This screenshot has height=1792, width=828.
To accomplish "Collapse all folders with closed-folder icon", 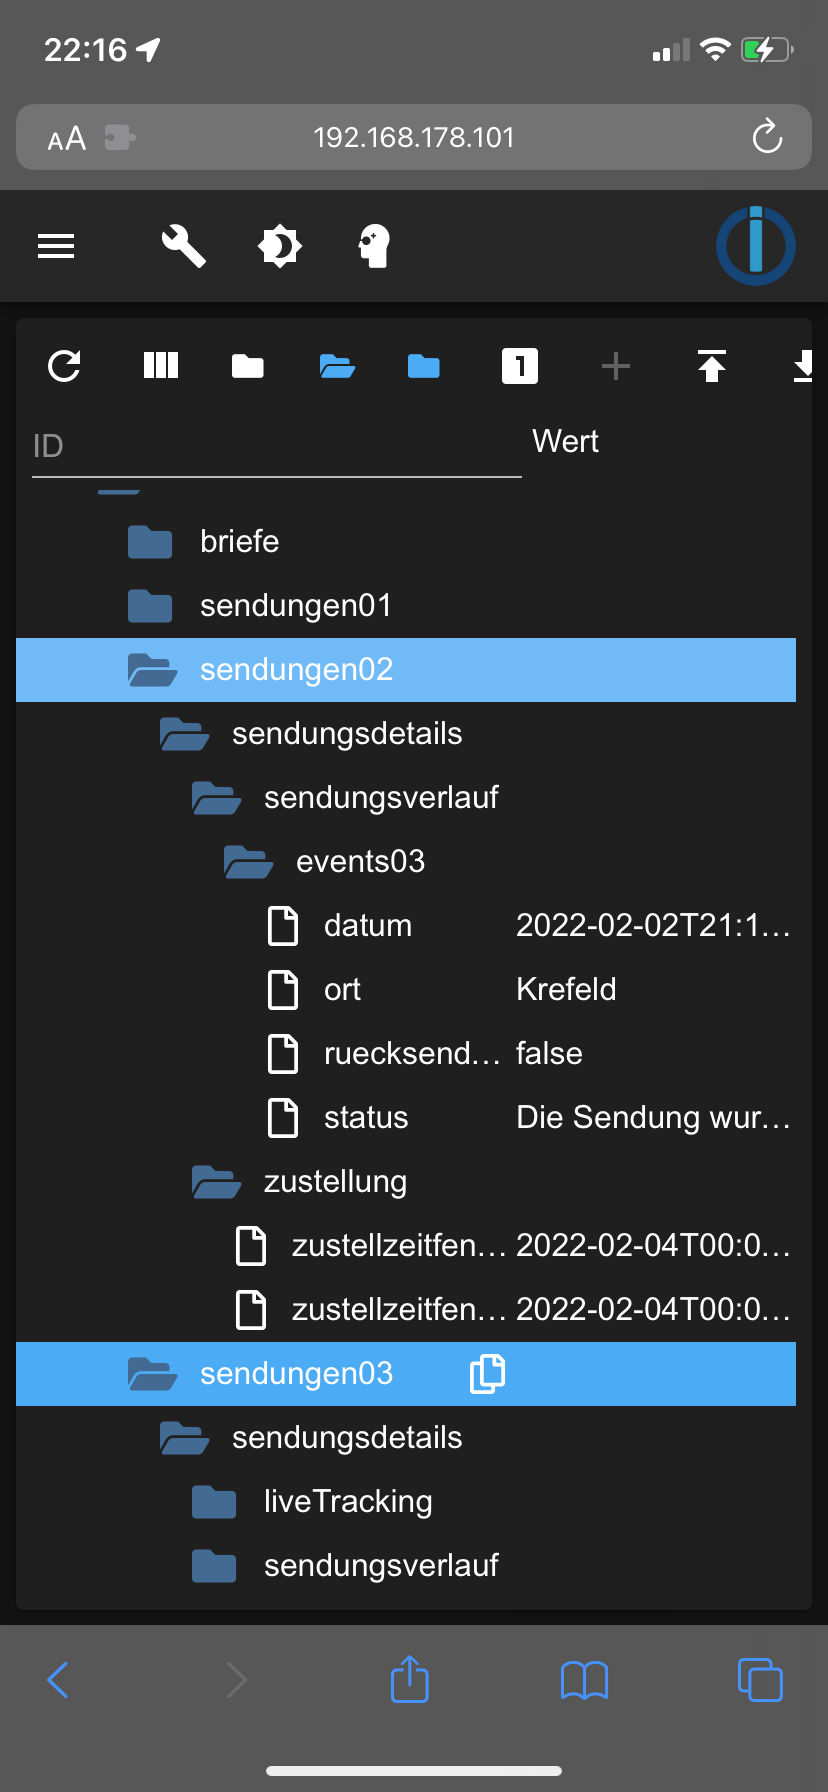I will pos(248,366).
